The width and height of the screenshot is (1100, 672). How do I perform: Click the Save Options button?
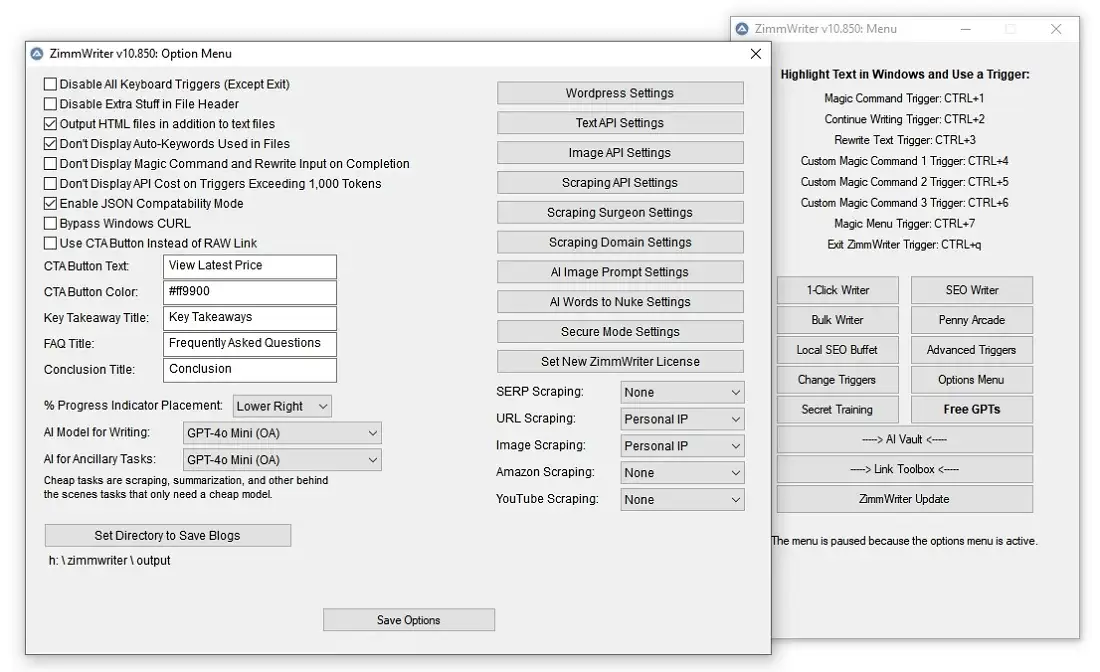point(408,620)
